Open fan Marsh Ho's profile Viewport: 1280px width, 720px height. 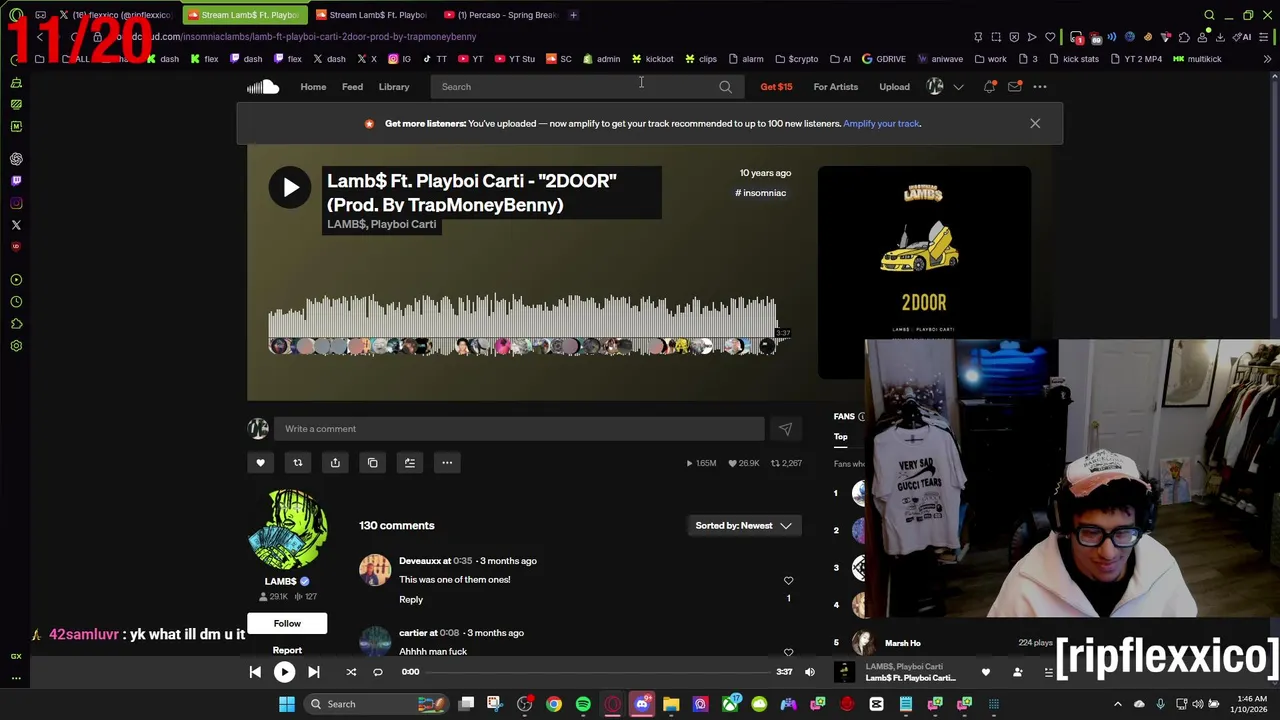tap(902, 644)
